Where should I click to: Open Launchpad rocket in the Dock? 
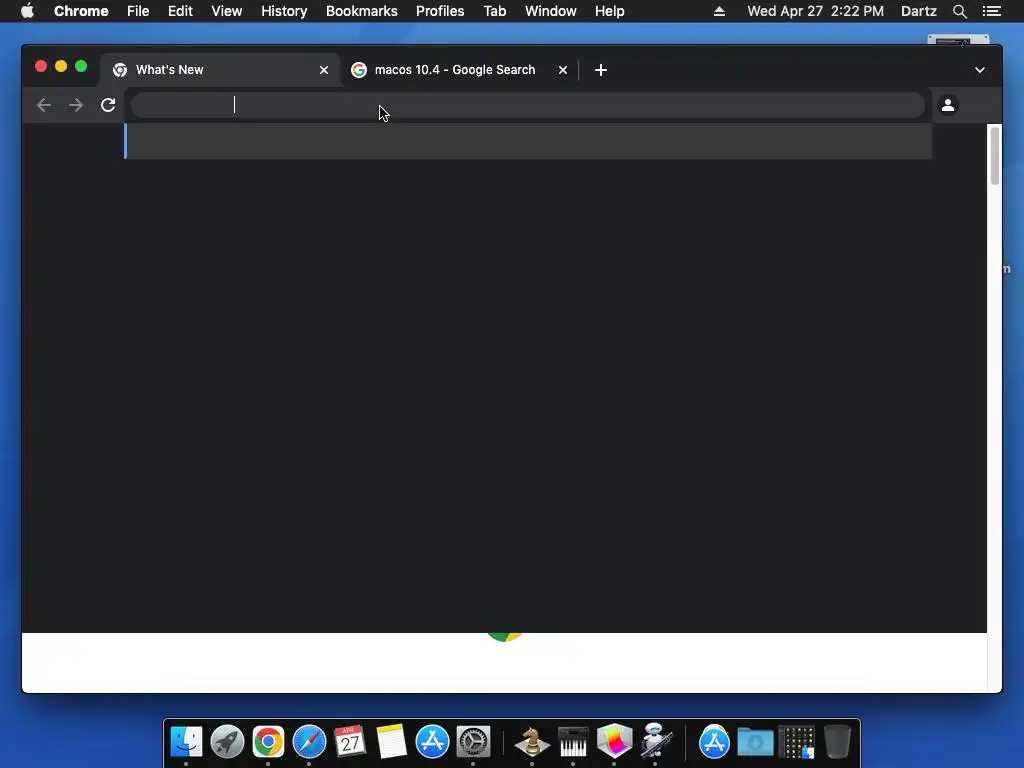tap(227, 741)
